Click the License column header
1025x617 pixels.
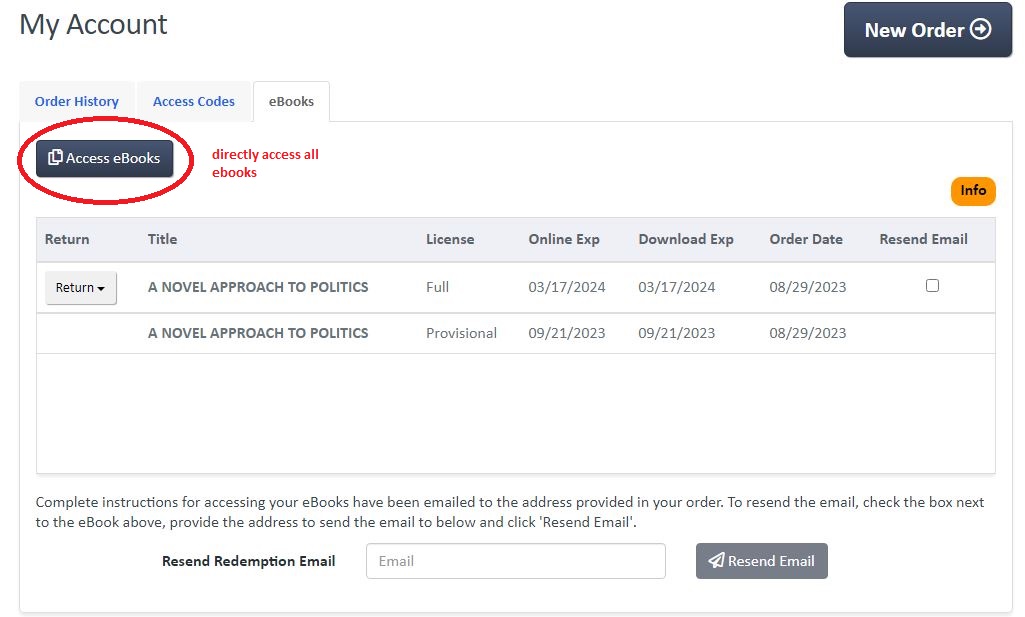tap(450, 239)
